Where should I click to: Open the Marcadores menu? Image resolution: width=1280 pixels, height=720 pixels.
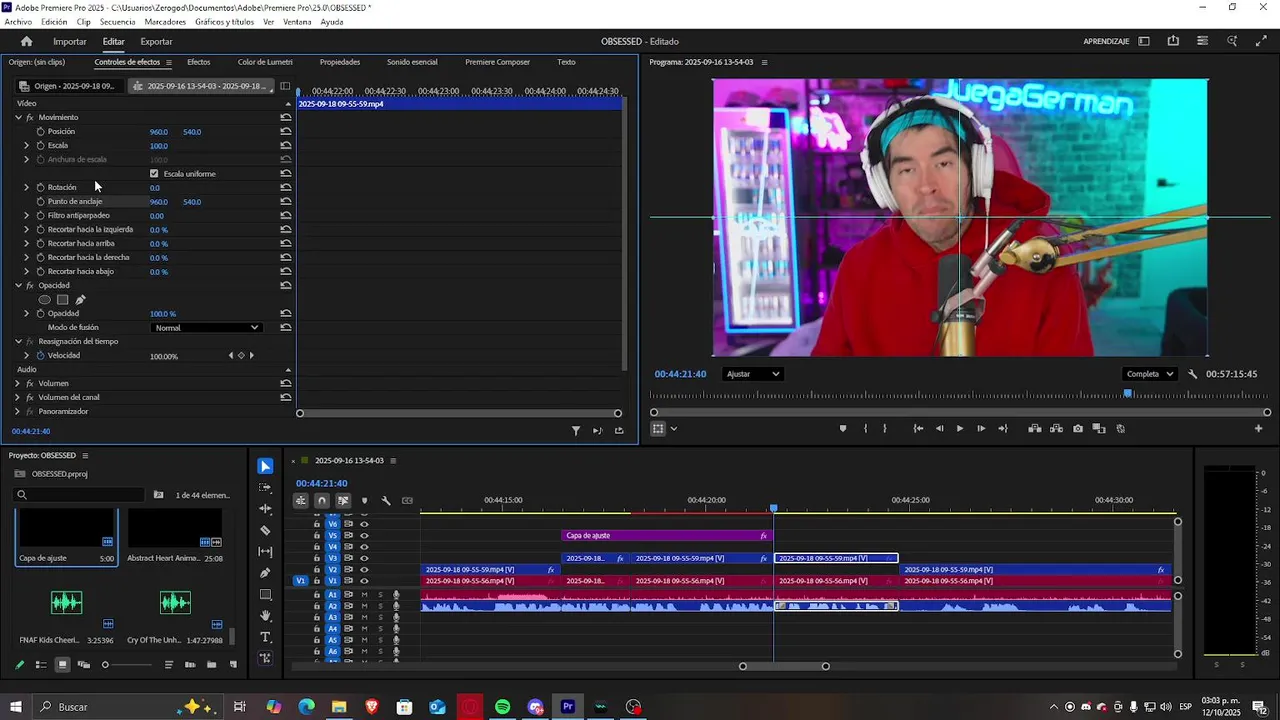(165, 21)
